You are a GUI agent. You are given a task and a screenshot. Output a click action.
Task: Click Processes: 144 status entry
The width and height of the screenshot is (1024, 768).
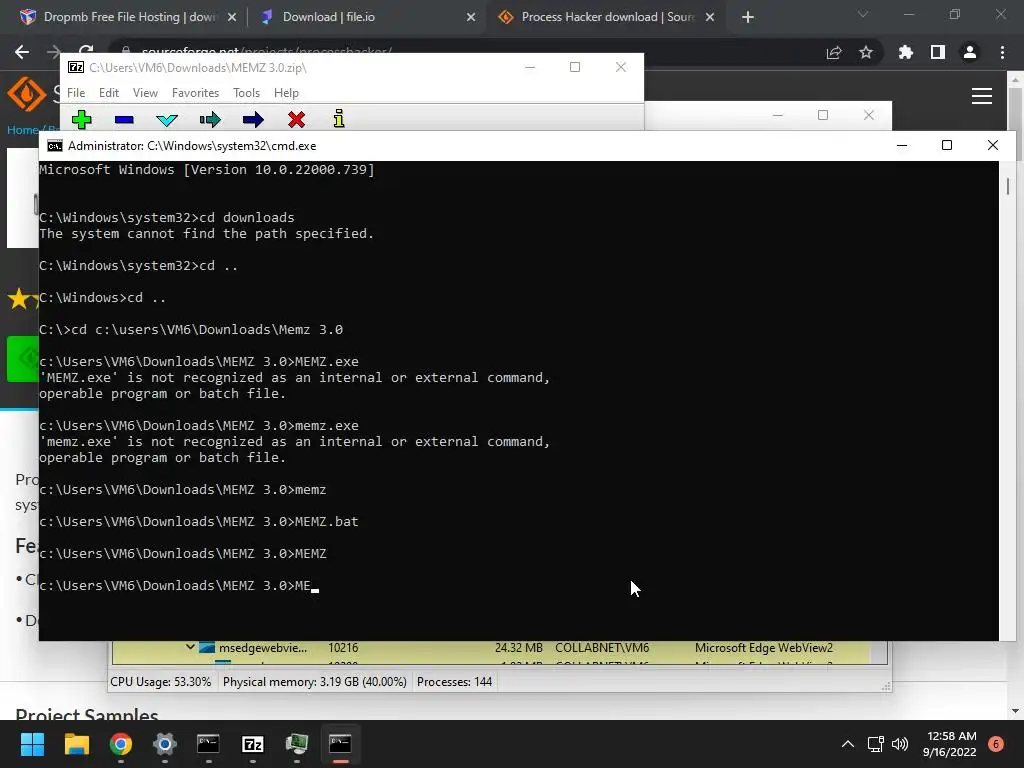pos(455,682)
